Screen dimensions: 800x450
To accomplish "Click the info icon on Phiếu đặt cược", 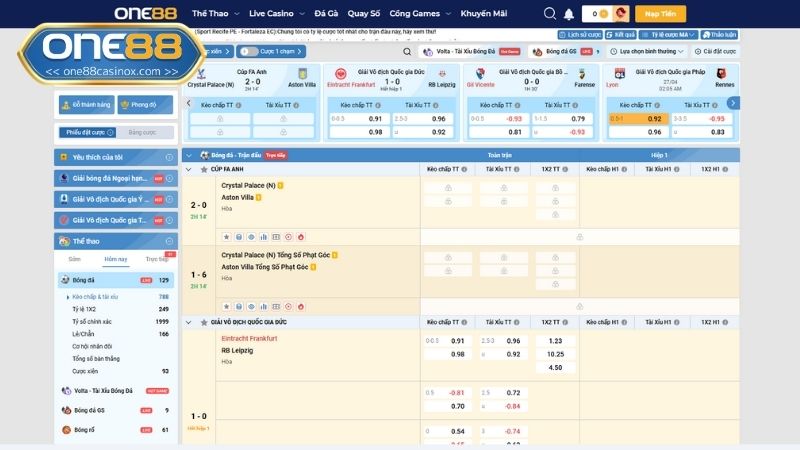I will 110,133.
